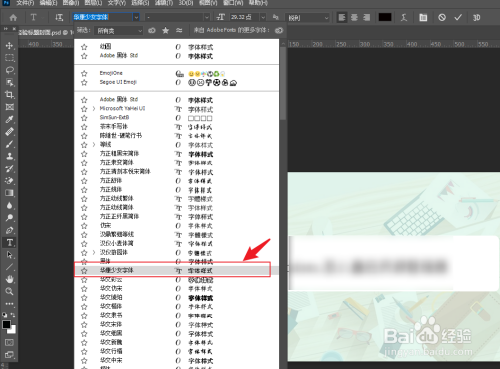Right align the text
This screenshot has height=369, width=500.
[x=367, y=17]
